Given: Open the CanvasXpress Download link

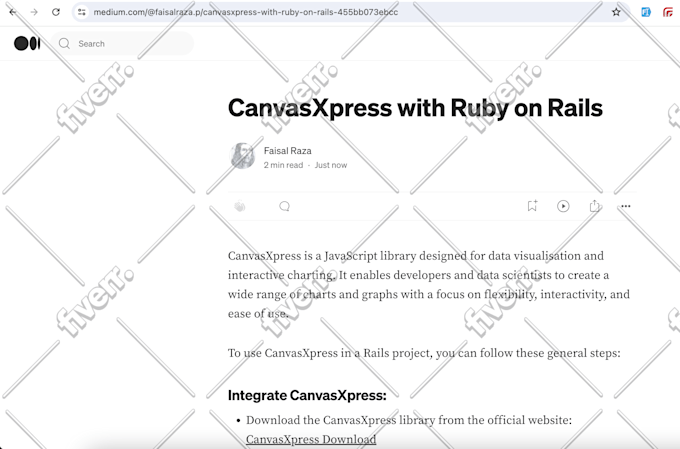Looking at the screenshot, I should pyautogui.click(x=311, y=439).
